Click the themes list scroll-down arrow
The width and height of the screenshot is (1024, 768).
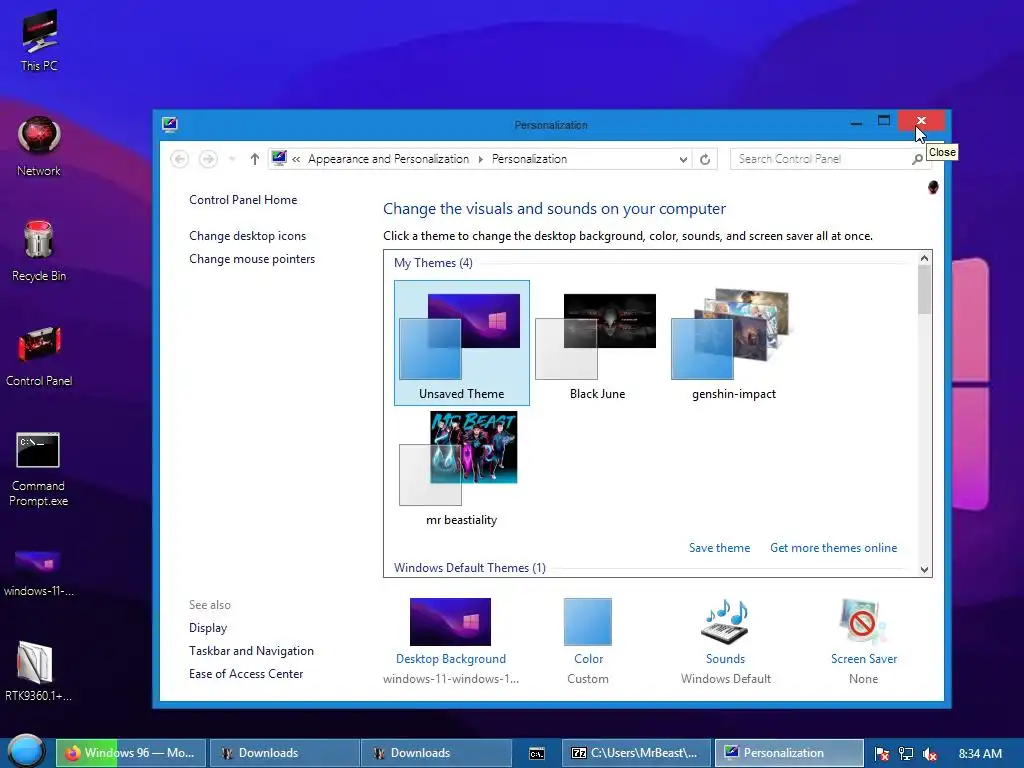[924, 569]
